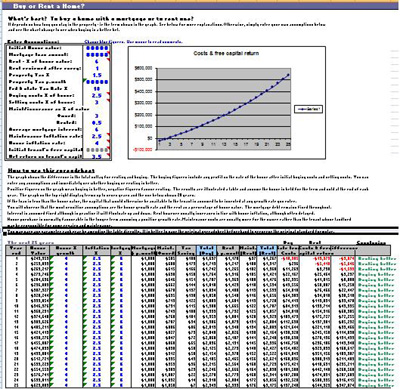Select the Owned maintenance value 3
The image size is (400, 389).
[97, 116]
